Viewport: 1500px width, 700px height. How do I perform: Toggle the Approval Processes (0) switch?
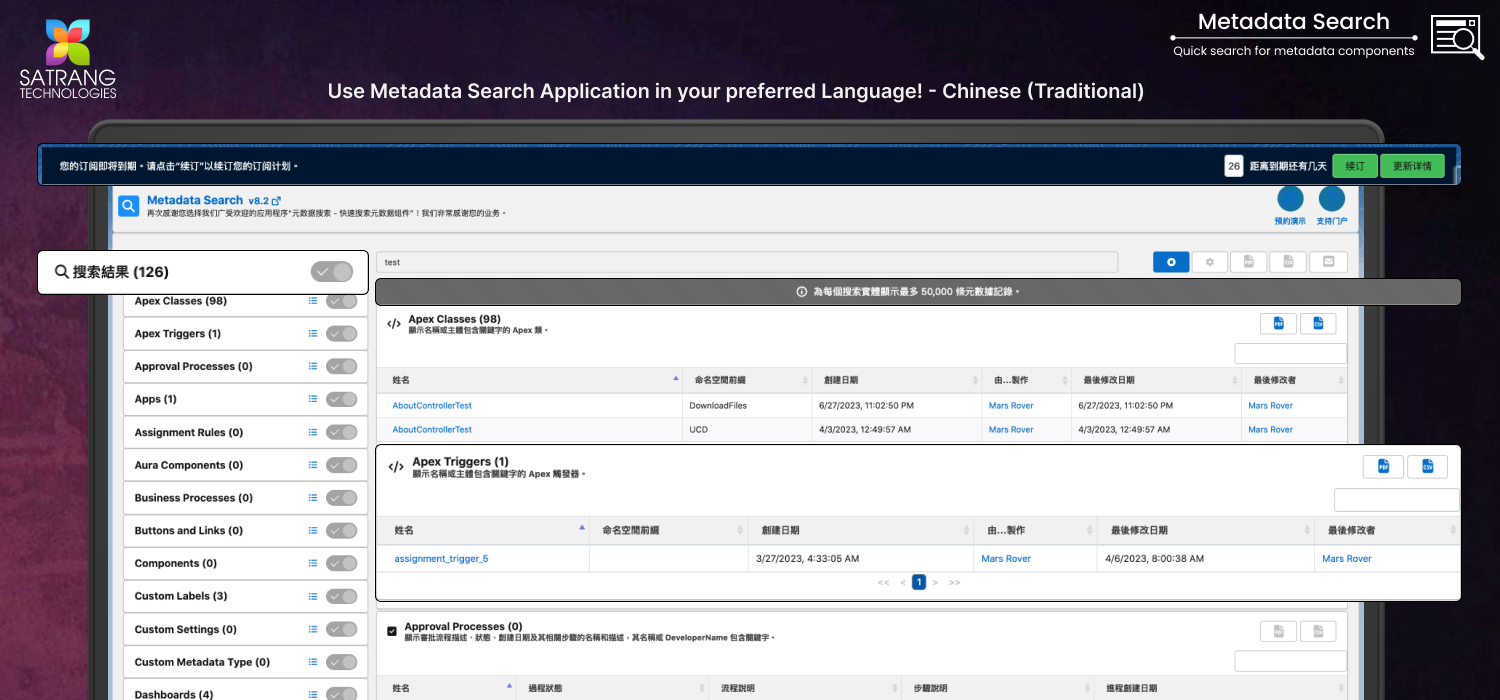[x=341, y=366]
